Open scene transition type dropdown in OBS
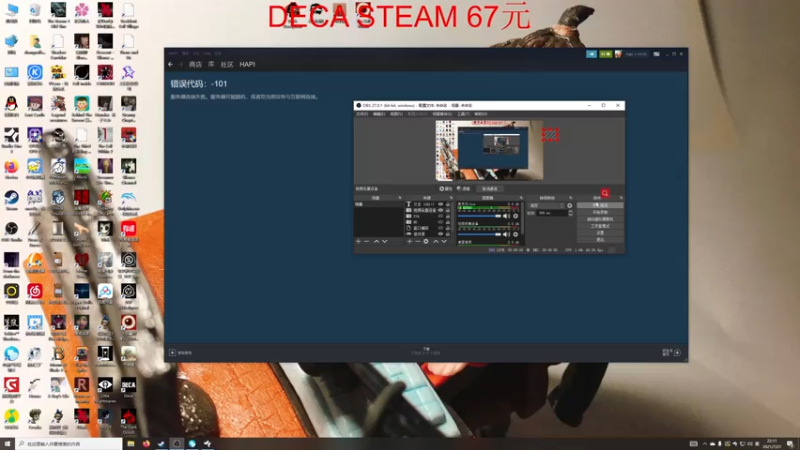Screen dimensions: 800x450 pyautogui.click(x=546, y=206)
